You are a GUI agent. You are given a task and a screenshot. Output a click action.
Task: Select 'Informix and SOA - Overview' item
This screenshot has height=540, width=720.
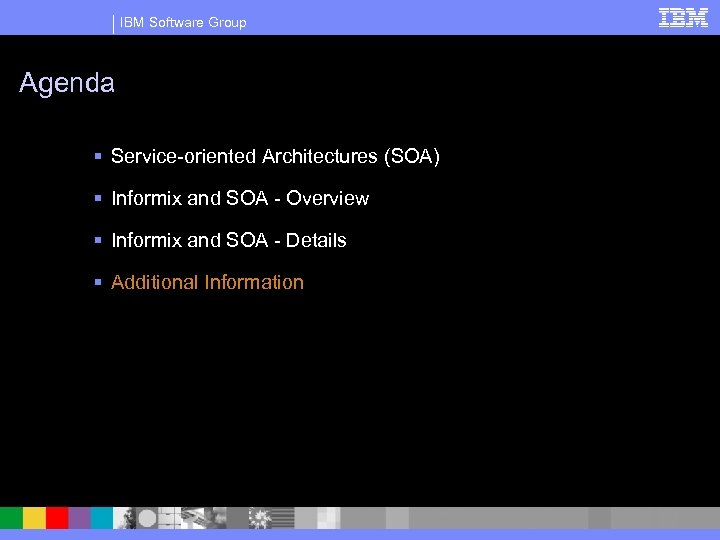click(x=240, y=198)
